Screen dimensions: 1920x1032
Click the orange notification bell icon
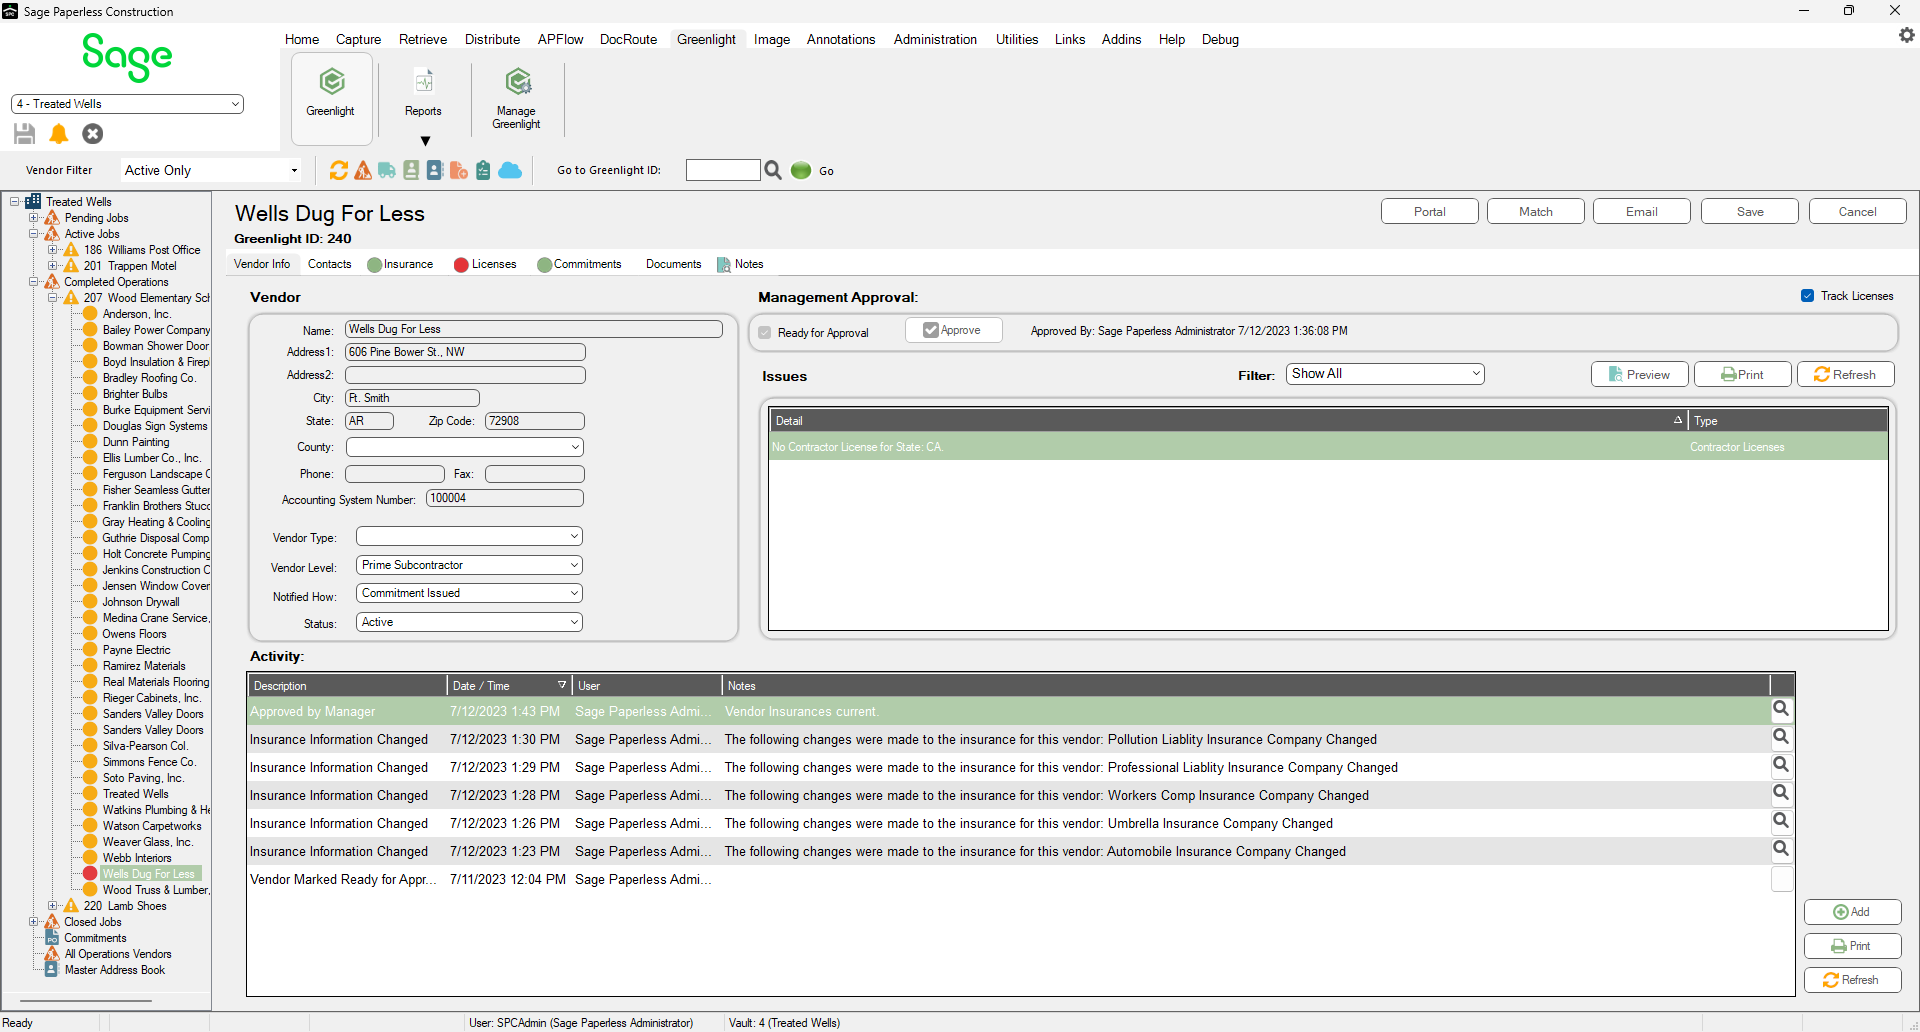pos(59,134)
